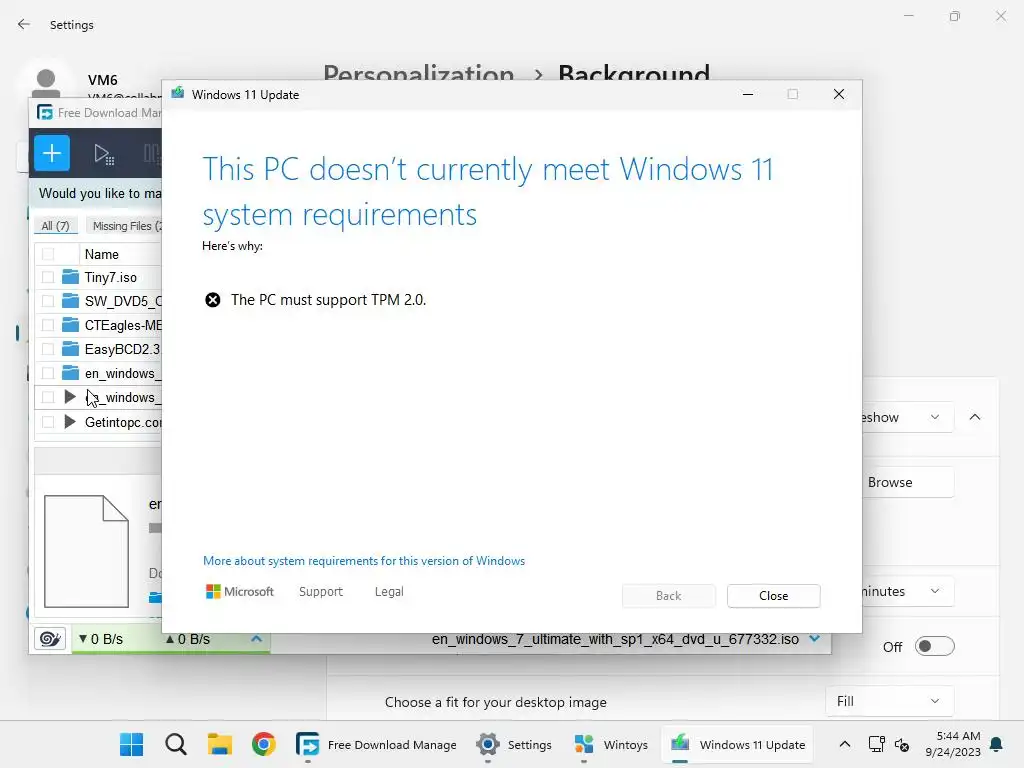Click the Legal link

pyautogui.click(x=389, y=592)
